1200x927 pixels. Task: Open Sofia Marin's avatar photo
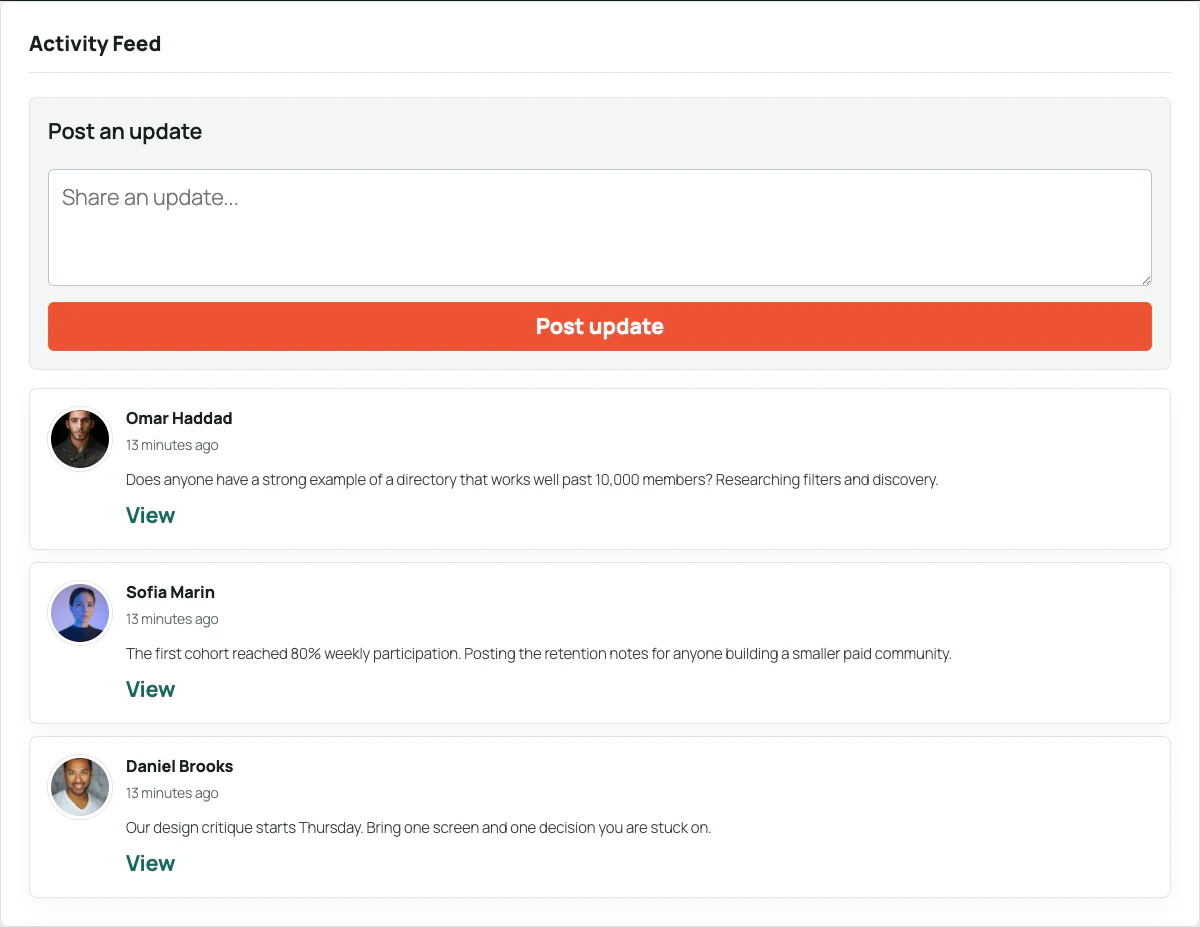[80, 613]
